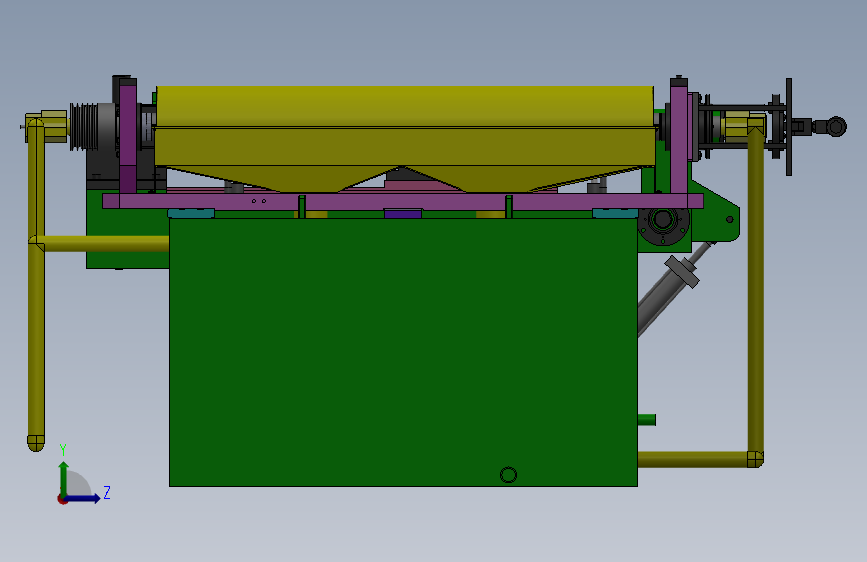This screenshot has width=867, height=562.
Task: Select the right teal pad under the beam
Action: pos(615,214)
